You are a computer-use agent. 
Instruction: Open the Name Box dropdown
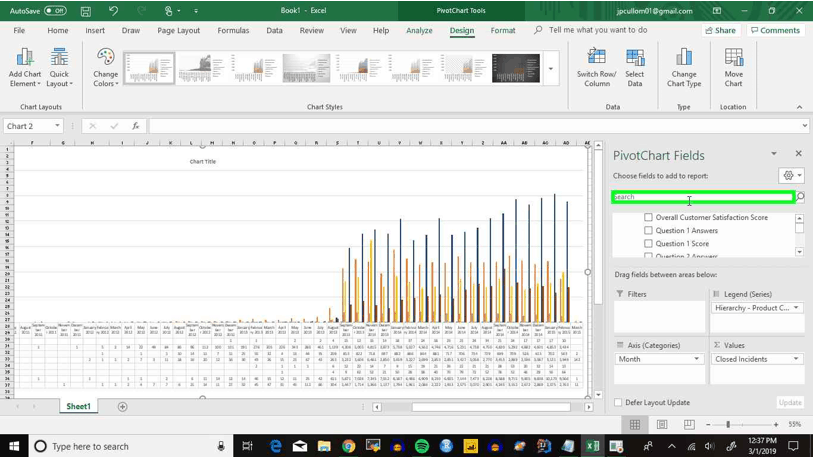tap(57, 126)
